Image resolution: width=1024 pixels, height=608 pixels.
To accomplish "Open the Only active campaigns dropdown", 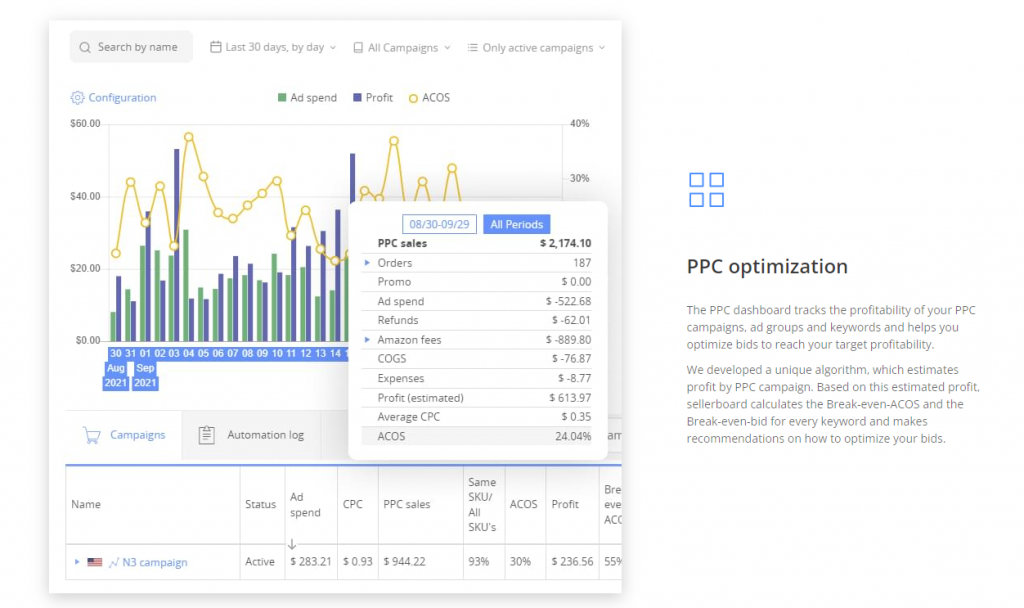I will coord(536,46).
